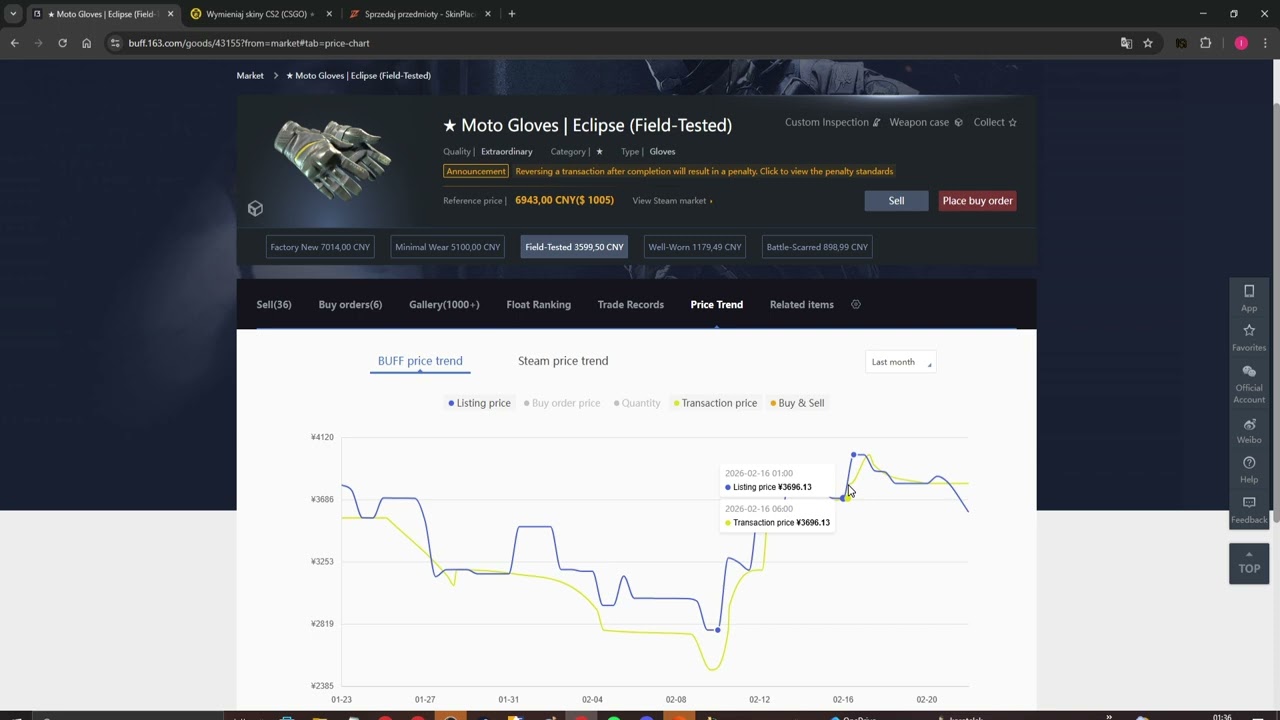
Task: View site information icon in address bar
Action: click(x=115, y=43)
